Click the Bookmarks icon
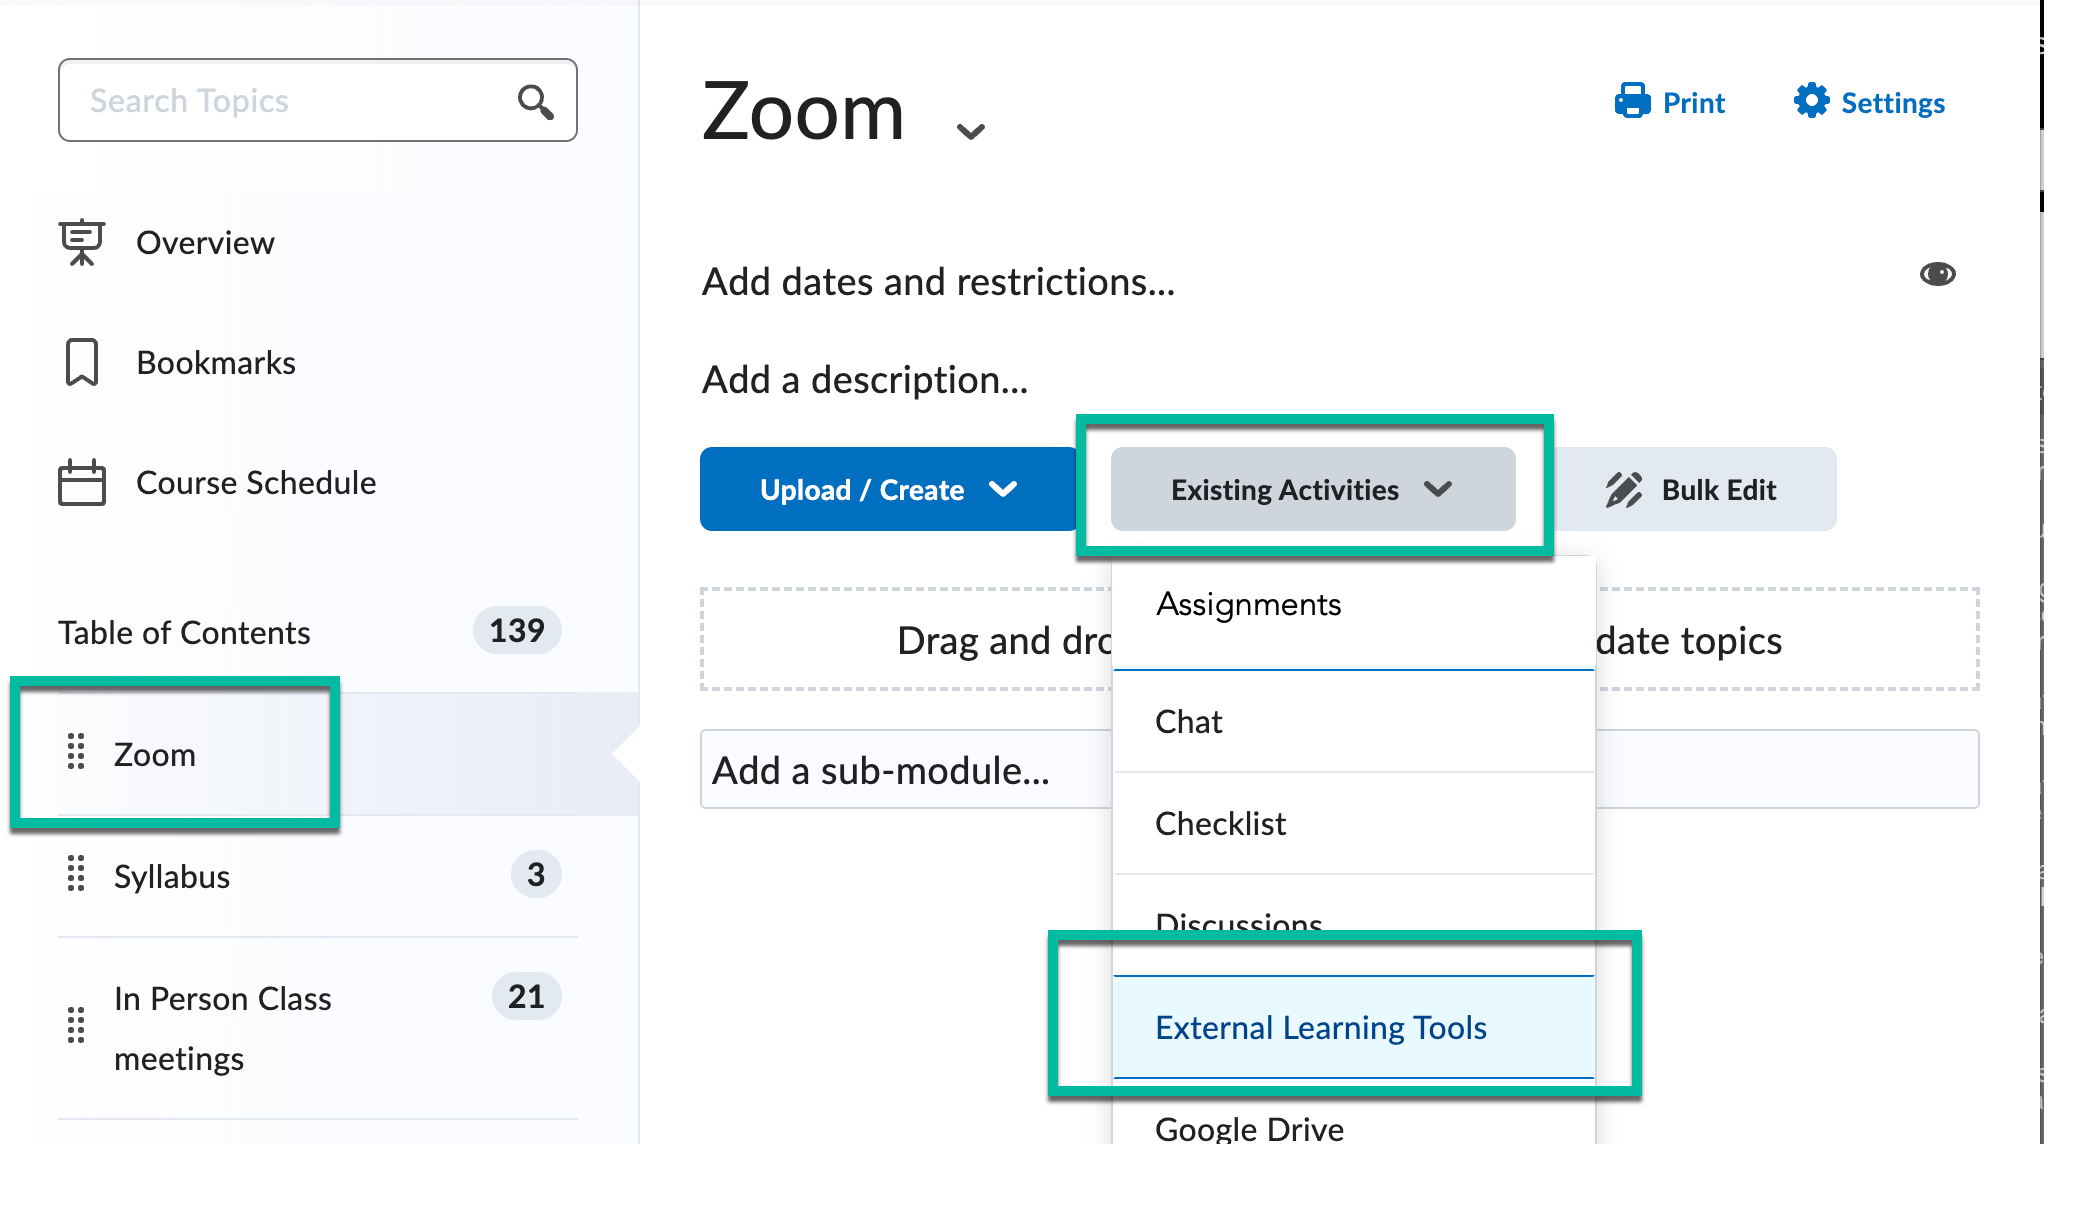Screen dimensions: 2080x1212 pos(82,362)
